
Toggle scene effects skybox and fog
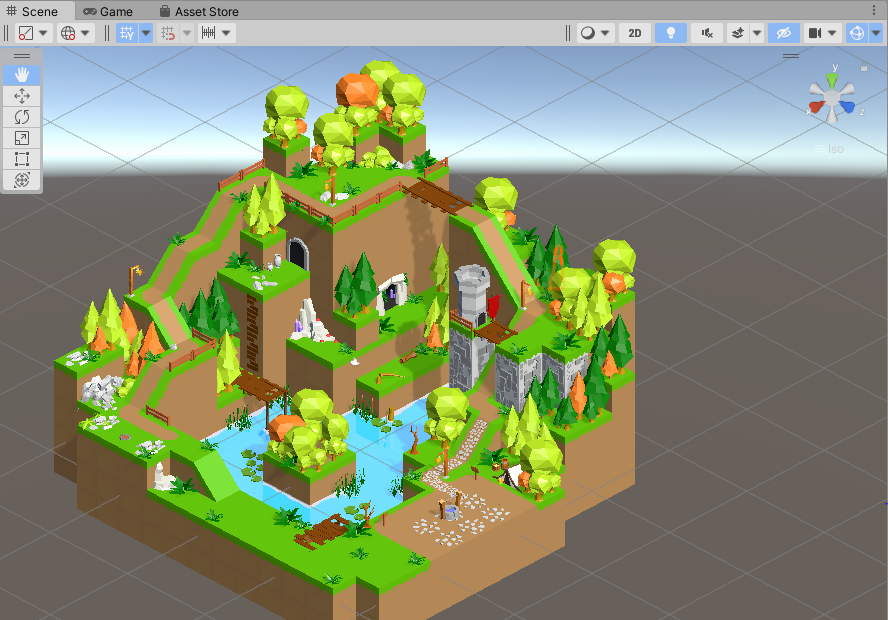coord(737,33)
